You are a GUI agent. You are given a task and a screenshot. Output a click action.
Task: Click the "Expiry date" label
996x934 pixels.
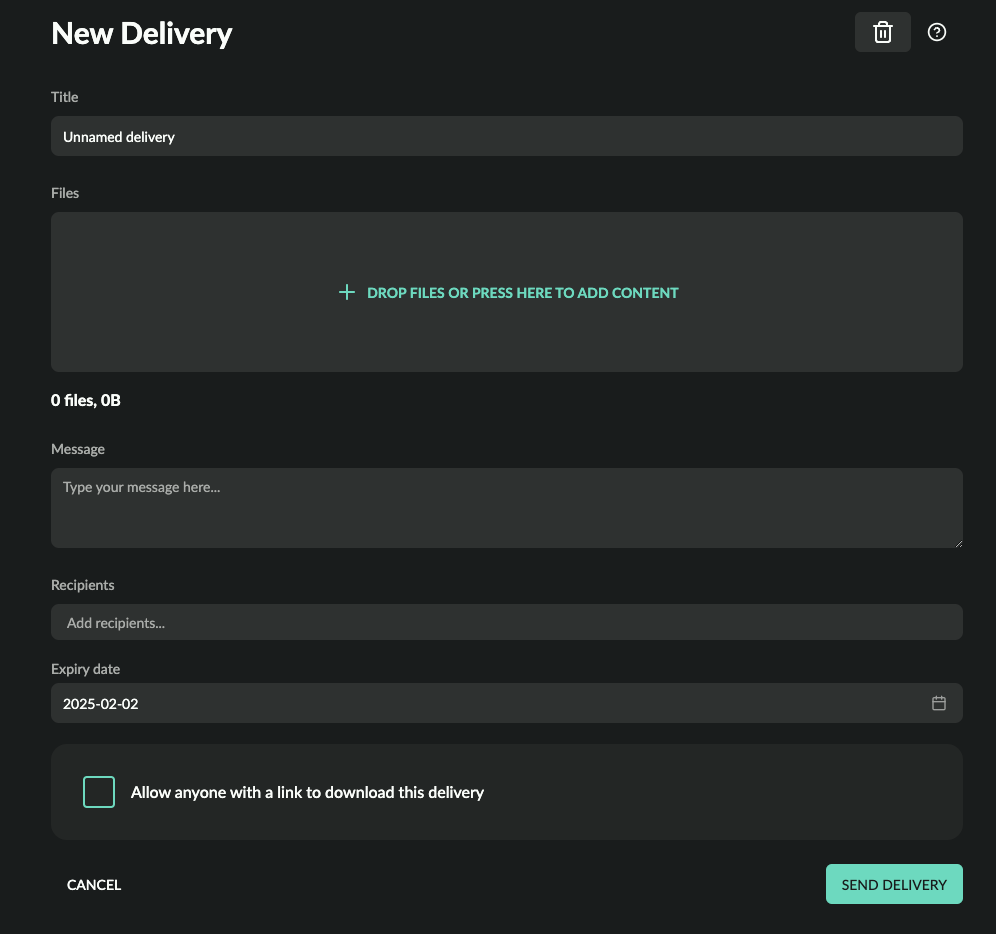pyautogui.click(x=85, y=669)
